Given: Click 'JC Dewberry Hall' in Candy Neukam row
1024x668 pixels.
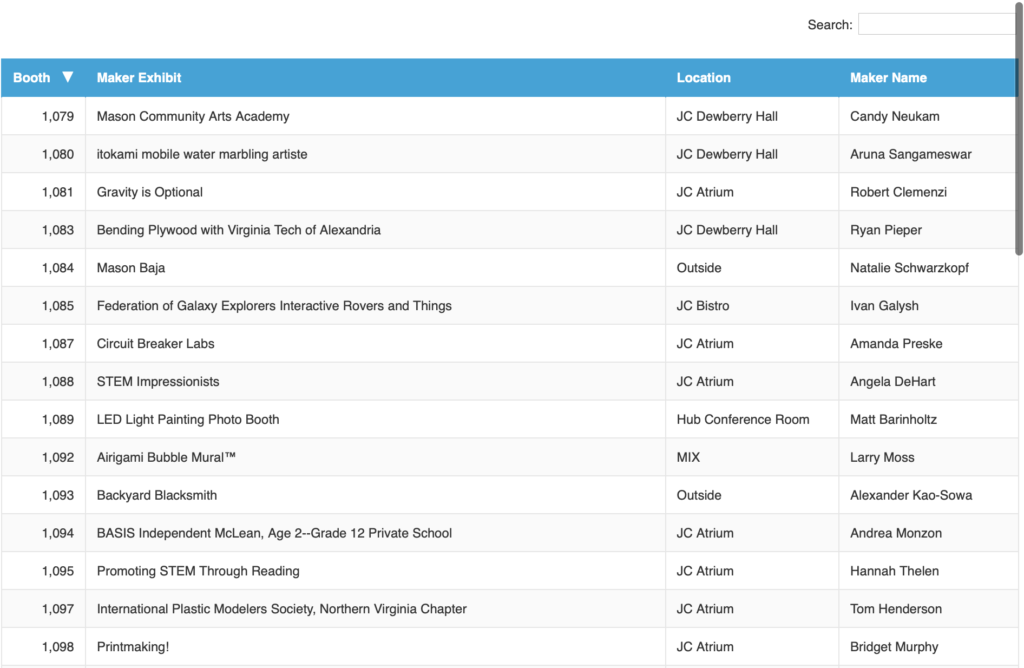Looking at the screenshot, I should [x=727, y=116].
